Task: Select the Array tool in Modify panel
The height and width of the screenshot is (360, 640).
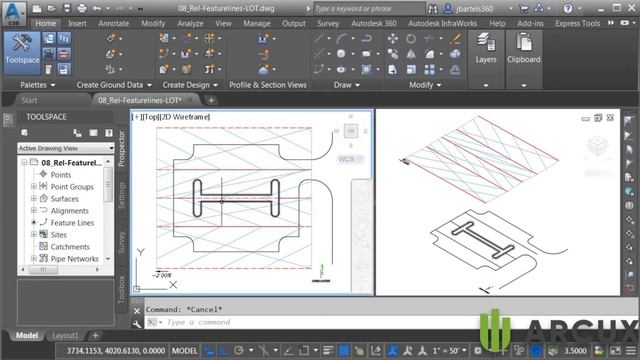Action: coord(429,69)
